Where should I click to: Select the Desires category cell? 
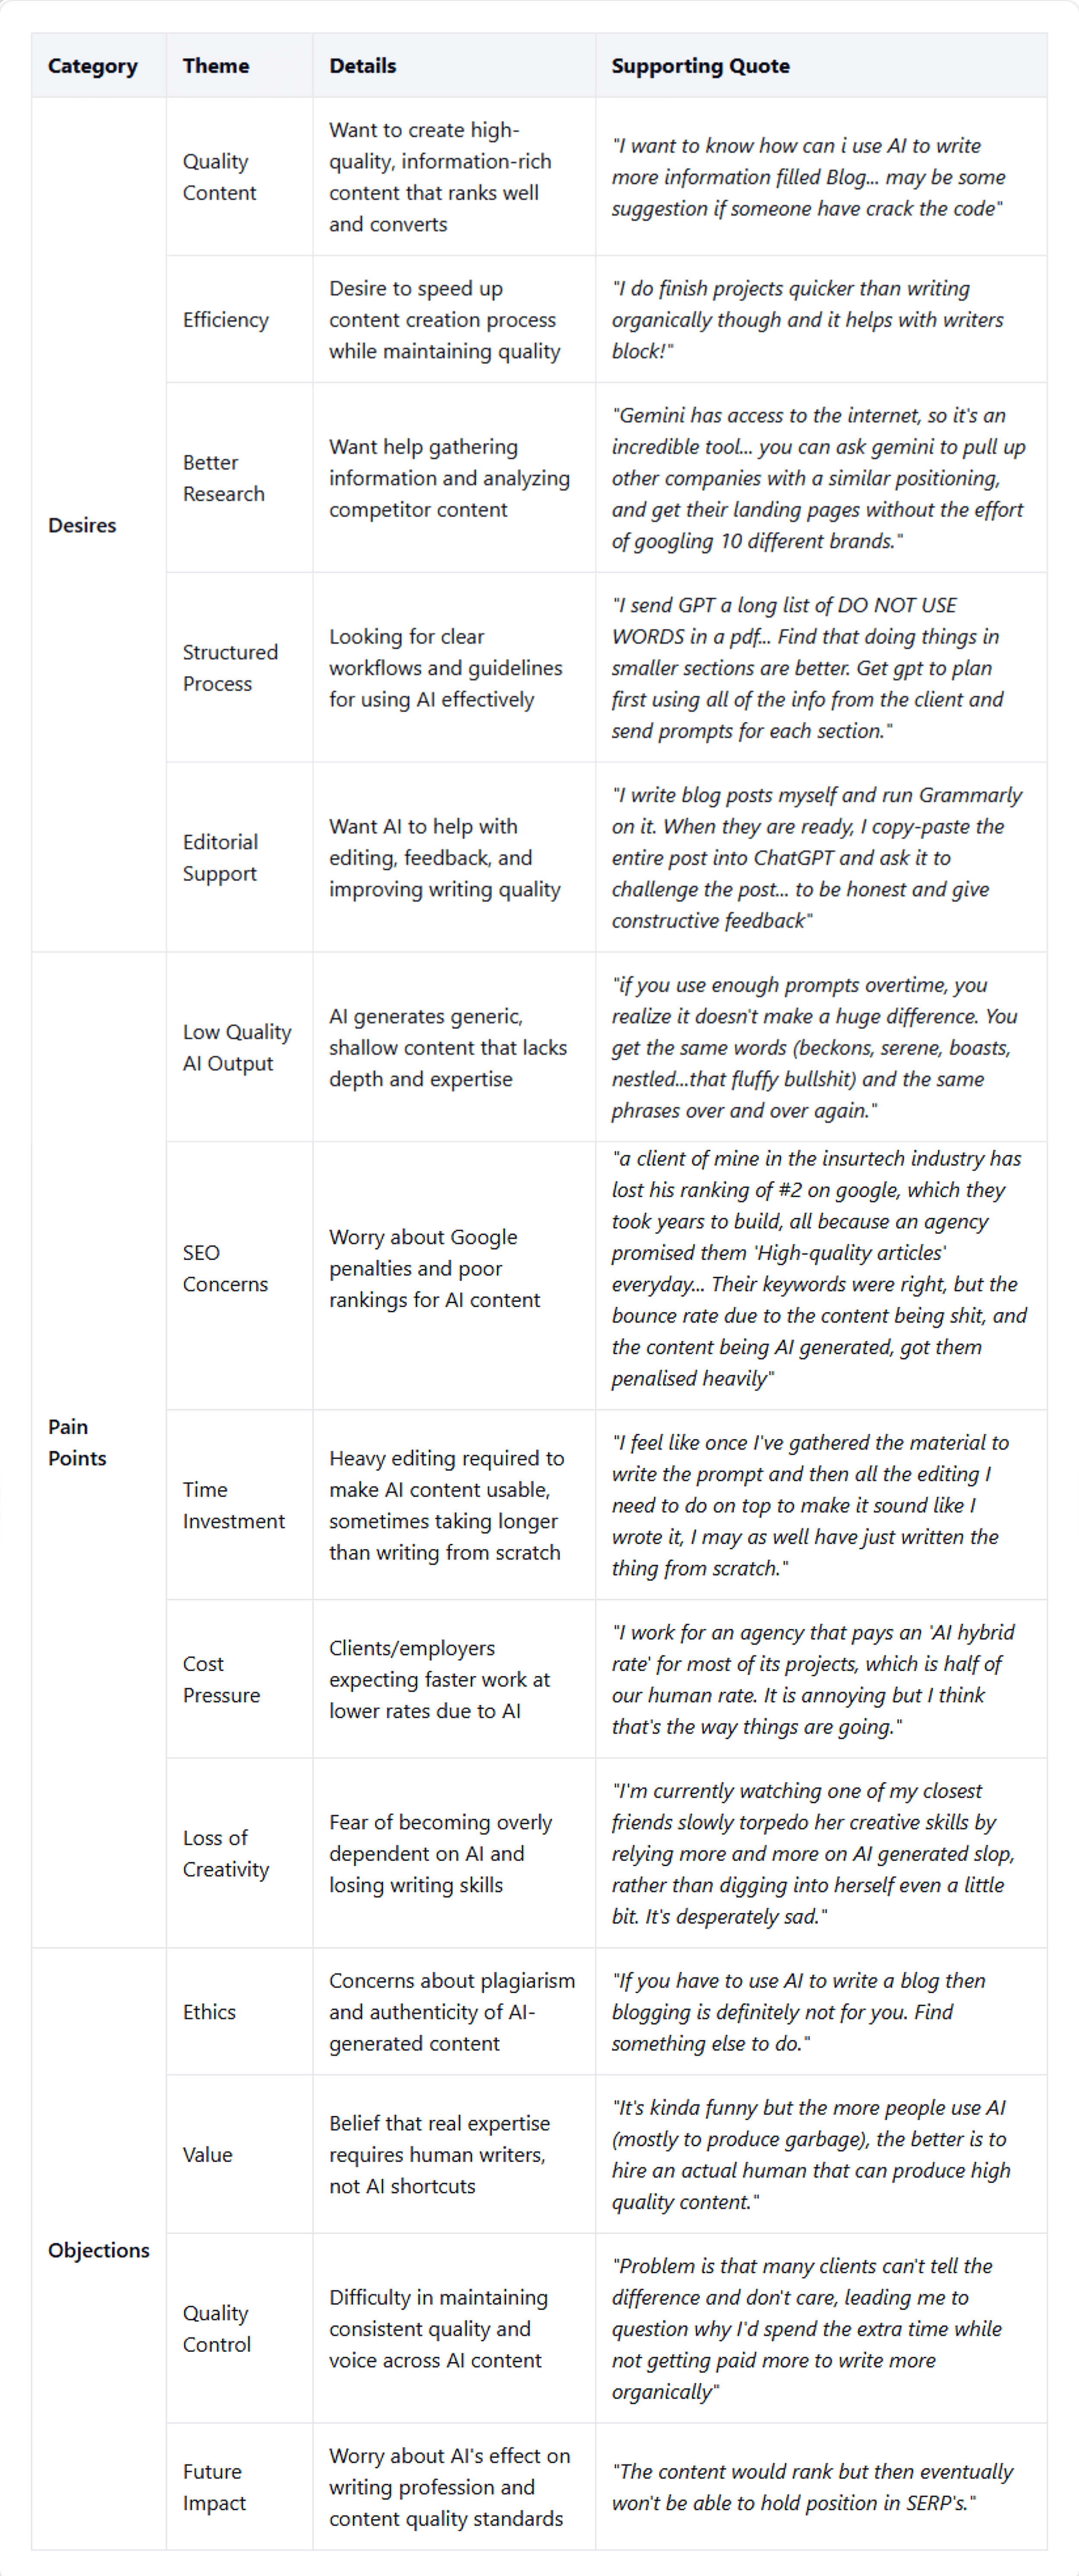click(82, 525)
